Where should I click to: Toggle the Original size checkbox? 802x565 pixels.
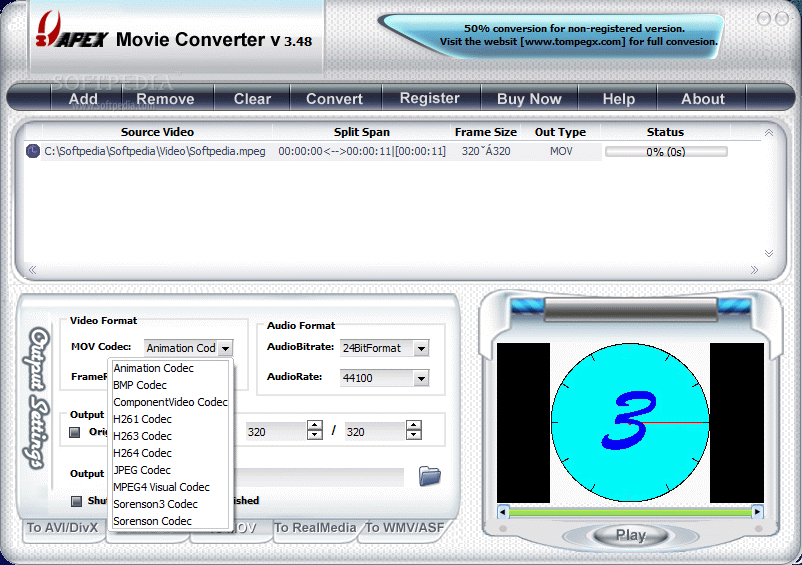[75, 433]
